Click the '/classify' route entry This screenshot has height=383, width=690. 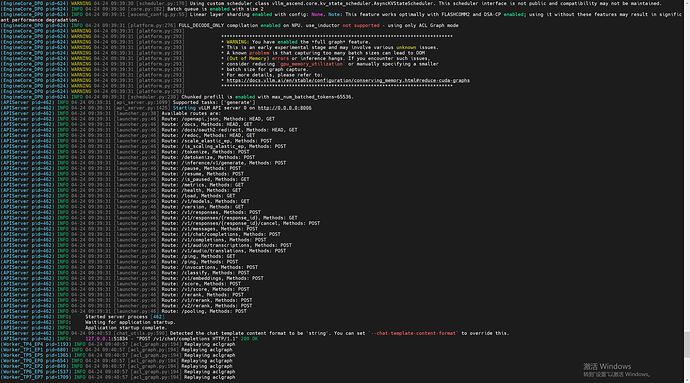coord(206,273)
